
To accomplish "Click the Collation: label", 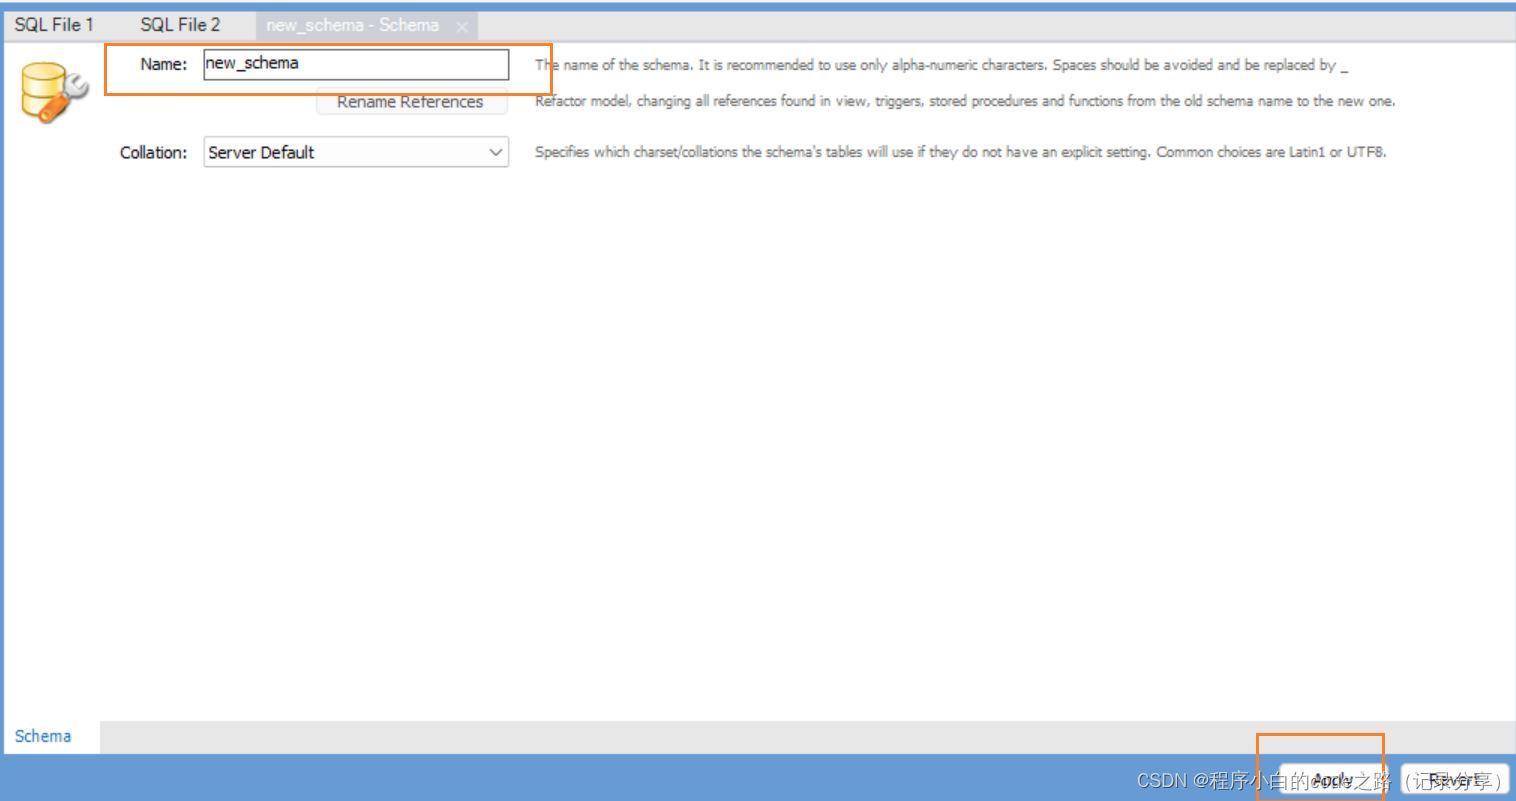I will click(x=153, y=153).
